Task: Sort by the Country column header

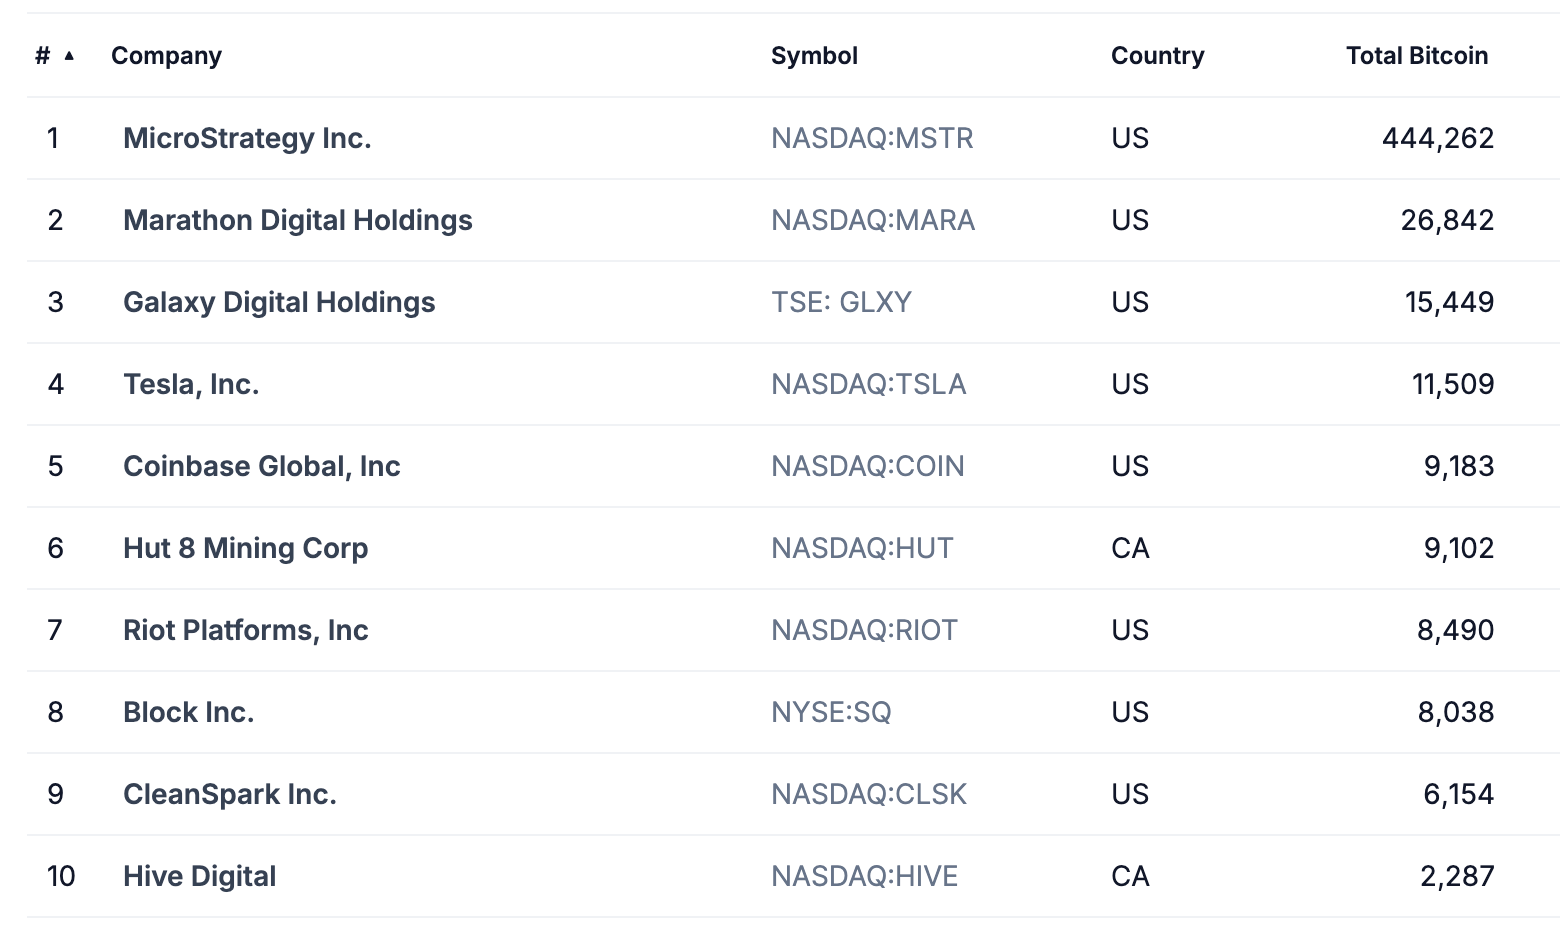Action: click(1157, 56)
